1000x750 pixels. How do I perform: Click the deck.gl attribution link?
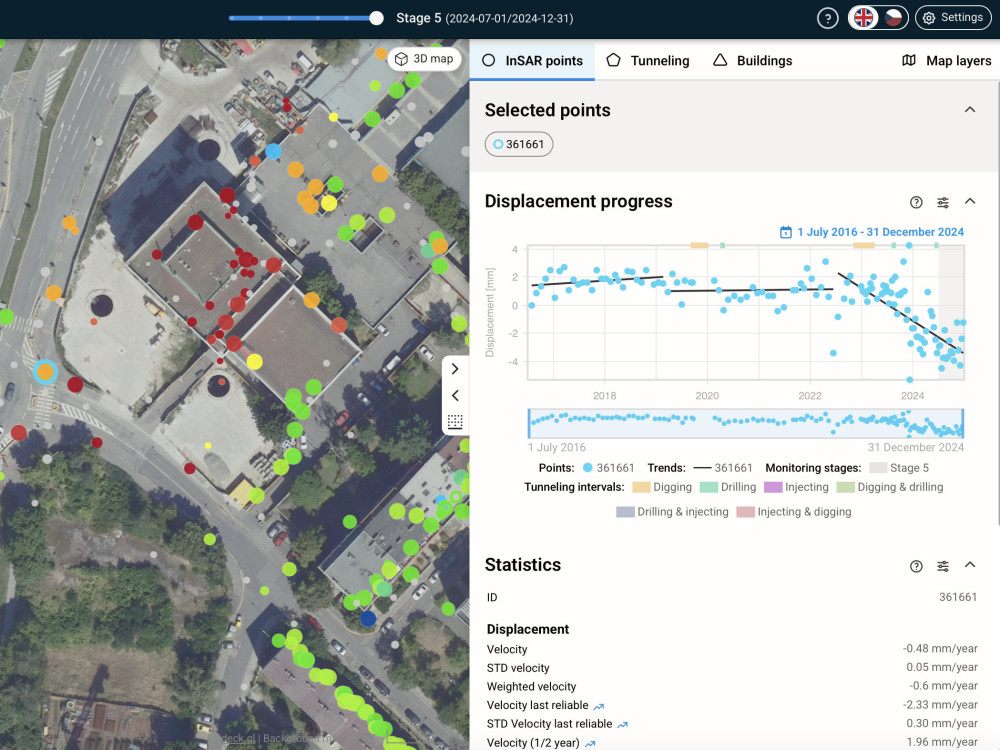click(x=239, y=739)
